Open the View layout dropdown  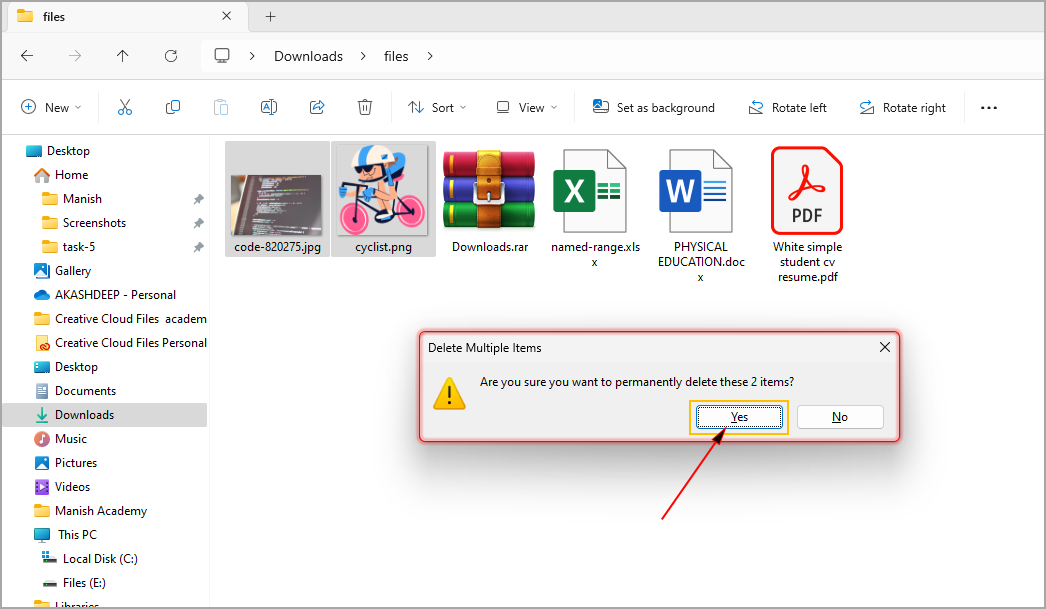coord(526,108)
